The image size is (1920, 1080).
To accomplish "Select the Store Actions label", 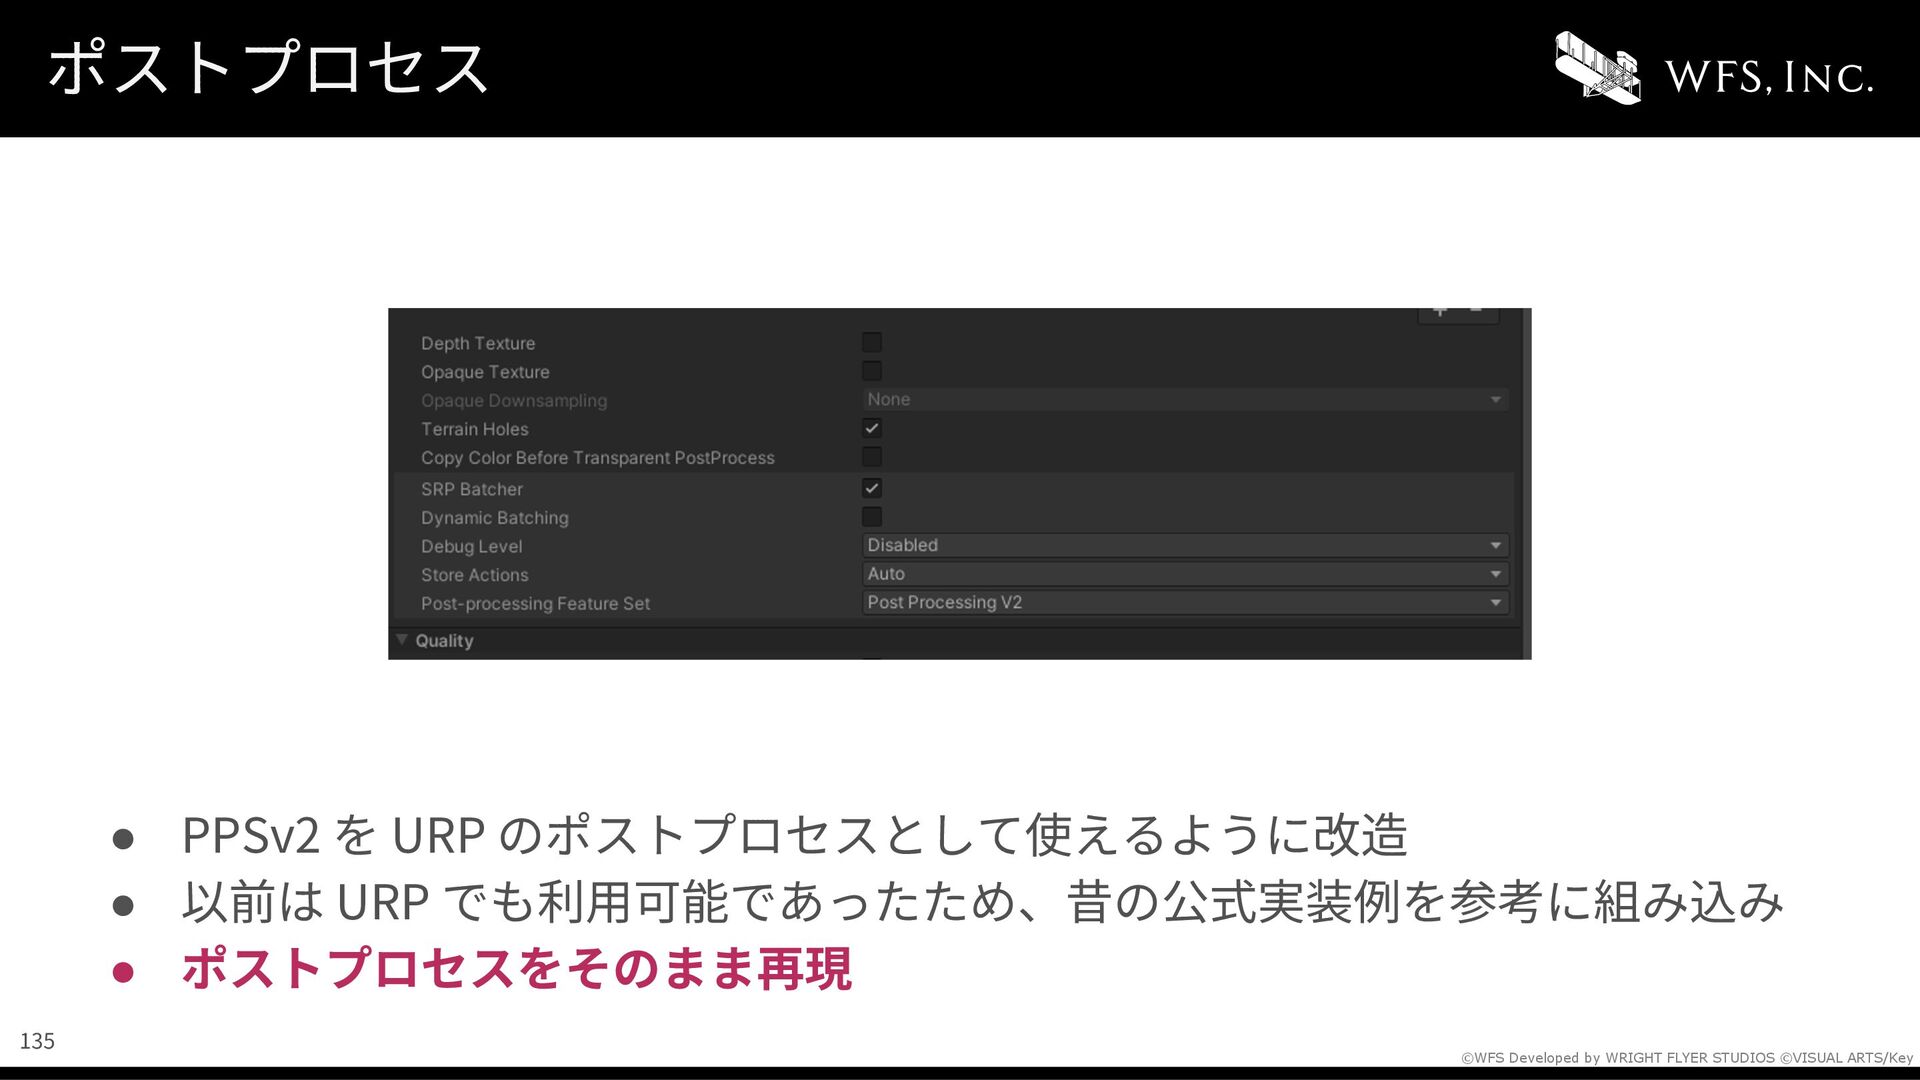I will point(475,575).
